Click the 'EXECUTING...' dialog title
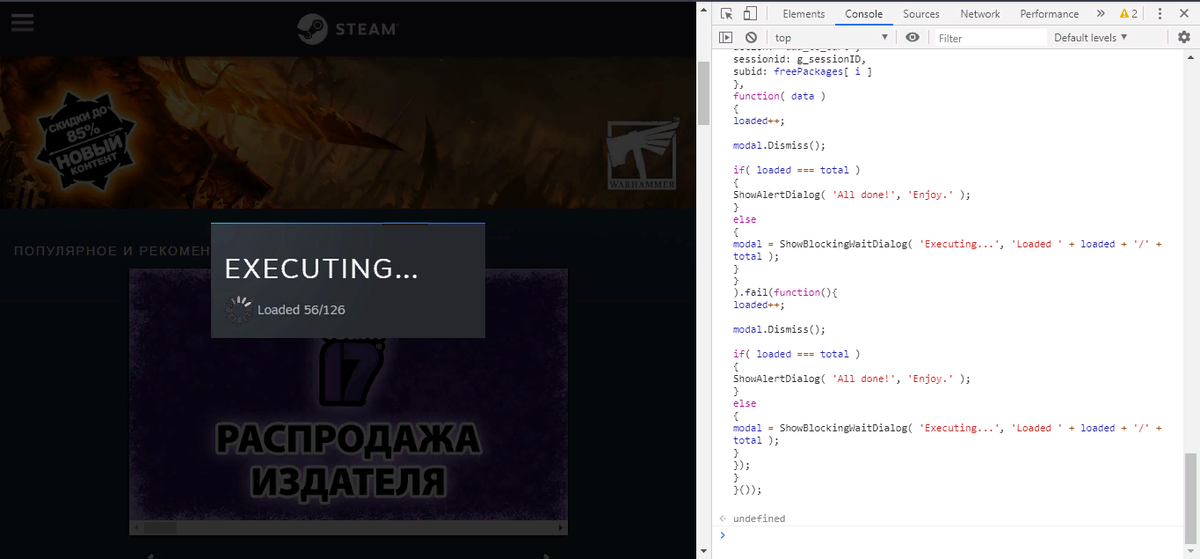Image resolution: width=1200 pixels, height=559 pixels. point(321,269)
